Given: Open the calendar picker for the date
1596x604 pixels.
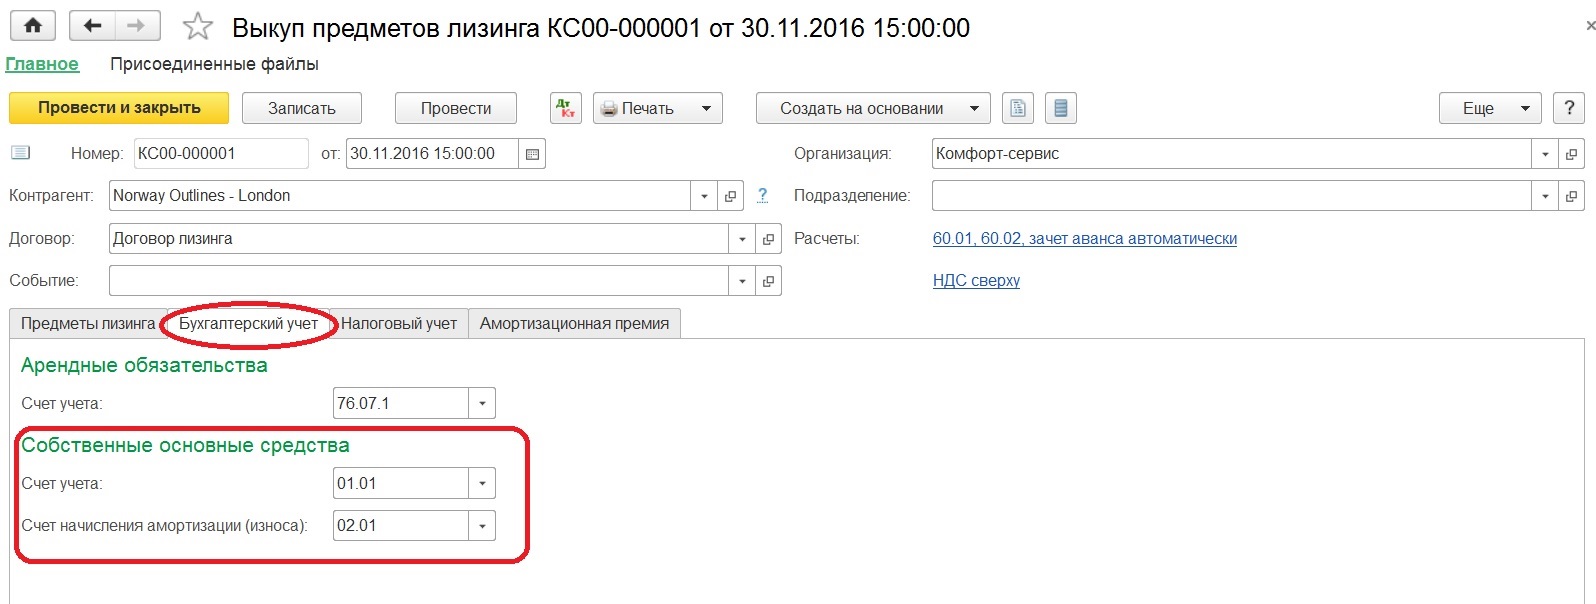Looking at the screenshot, I should click(532, 154).
